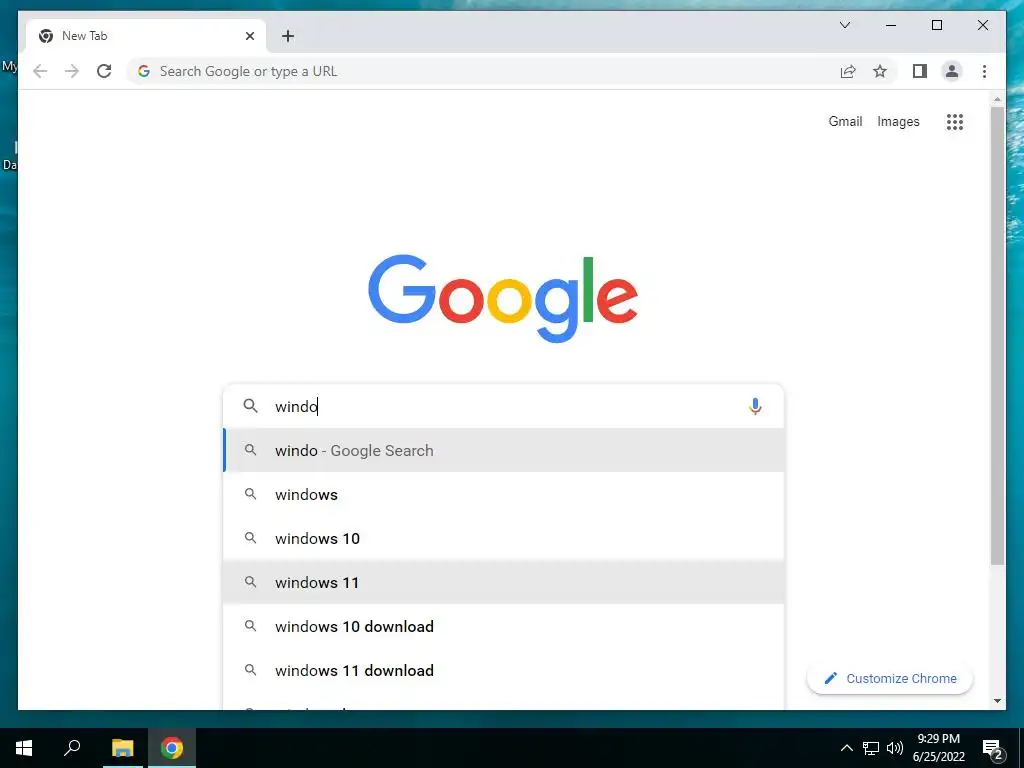Click the Customize Chrome button
Viewport: 1024px width, 768px height.
[x=889, y=679]
